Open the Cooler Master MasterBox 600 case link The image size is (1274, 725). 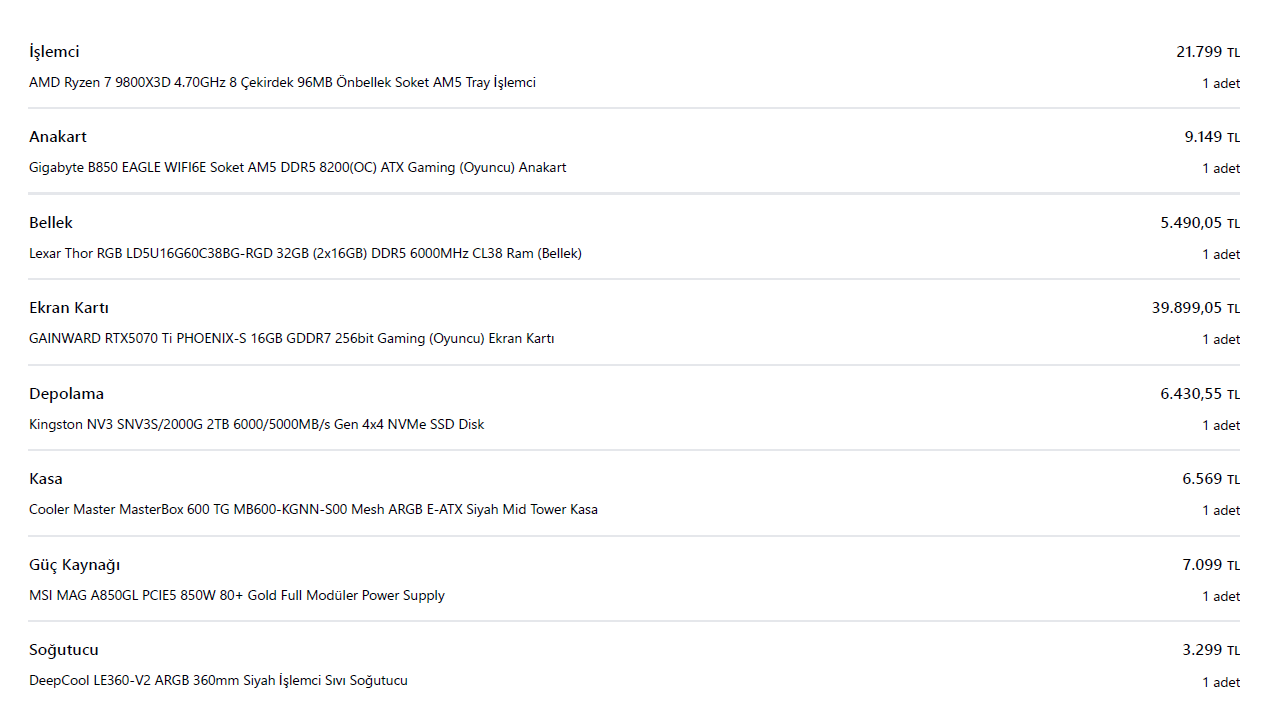tap(313, 510)
